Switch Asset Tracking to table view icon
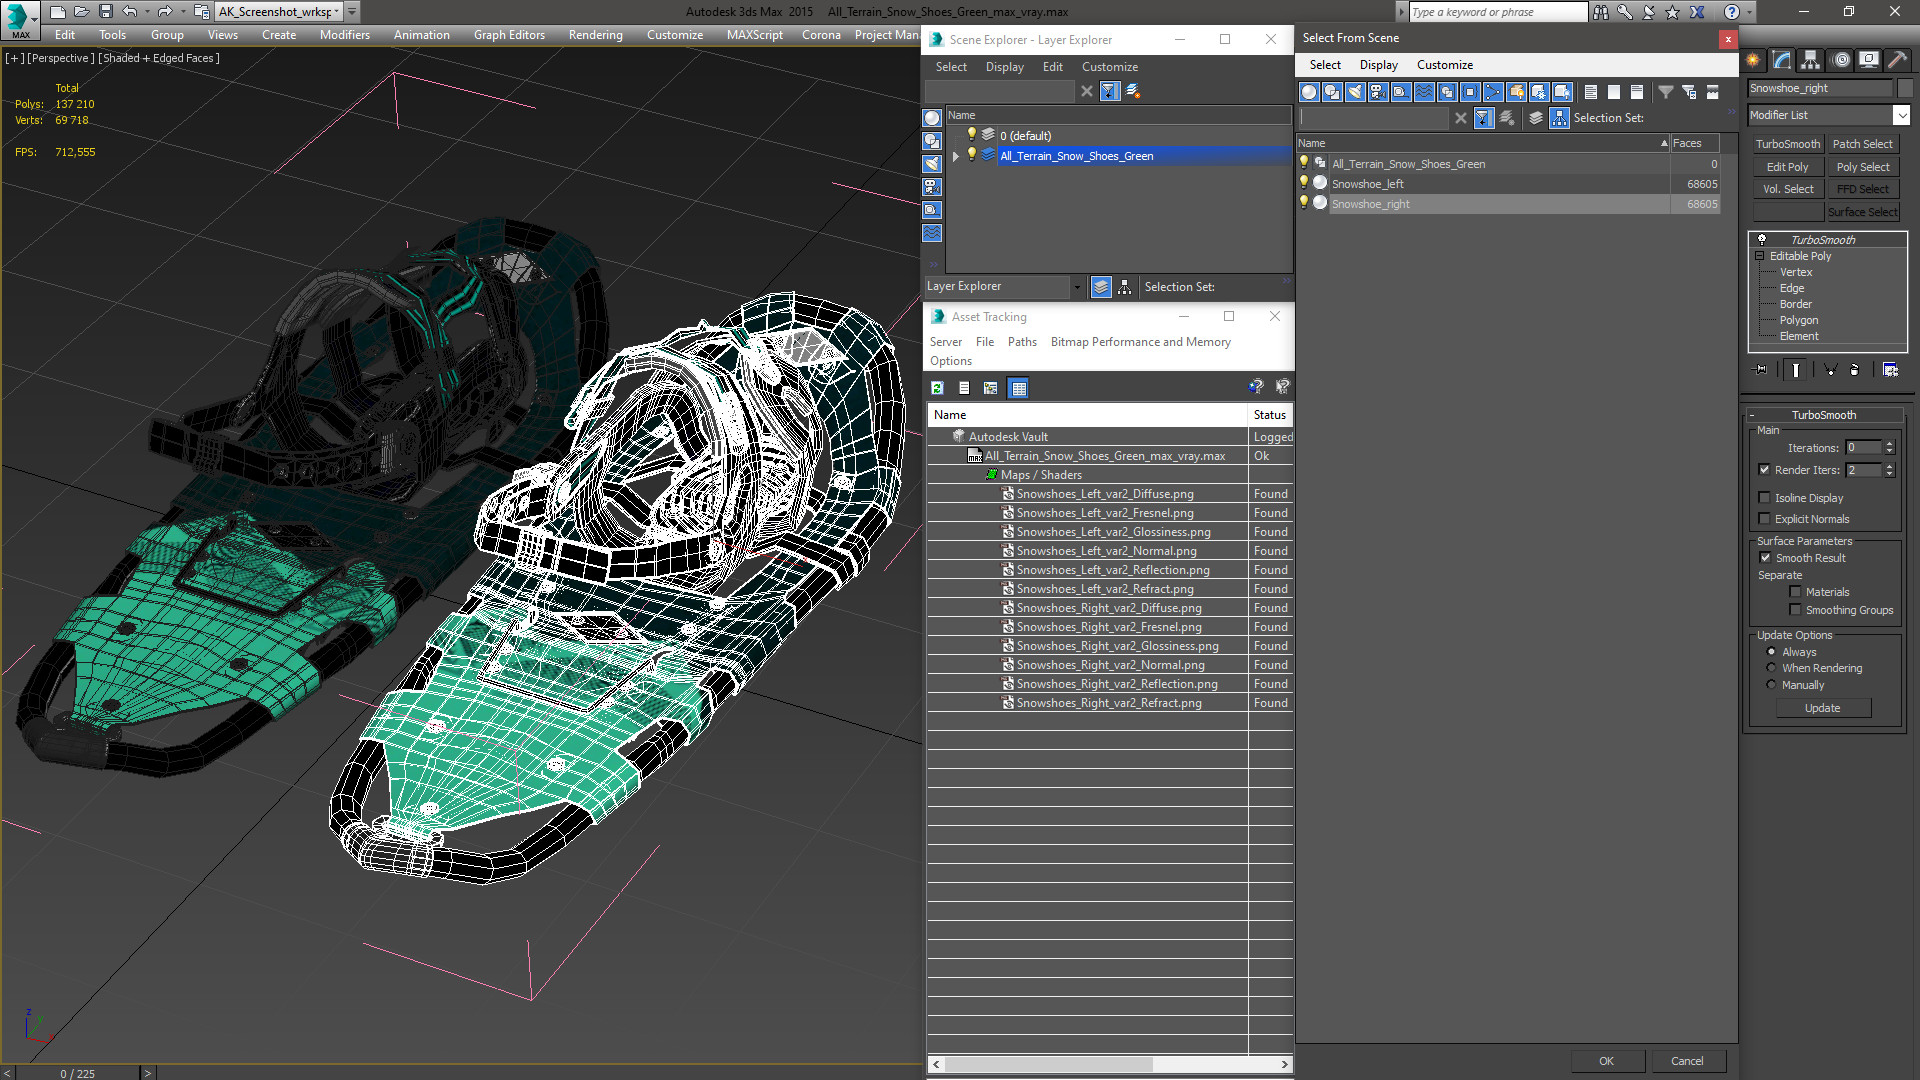The image size is (1920, 1080). coord(1018,388)
